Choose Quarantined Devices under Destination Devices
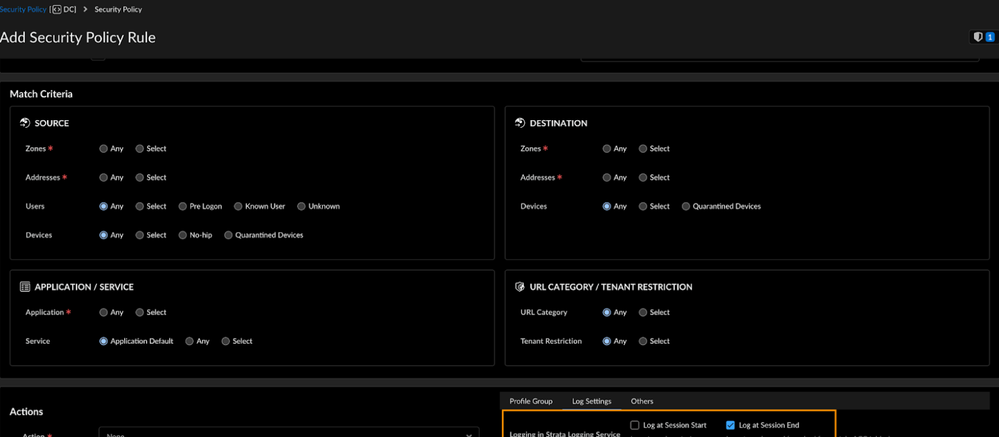The width and height of the screenshot is (999, 437). (x=686, y=206)
